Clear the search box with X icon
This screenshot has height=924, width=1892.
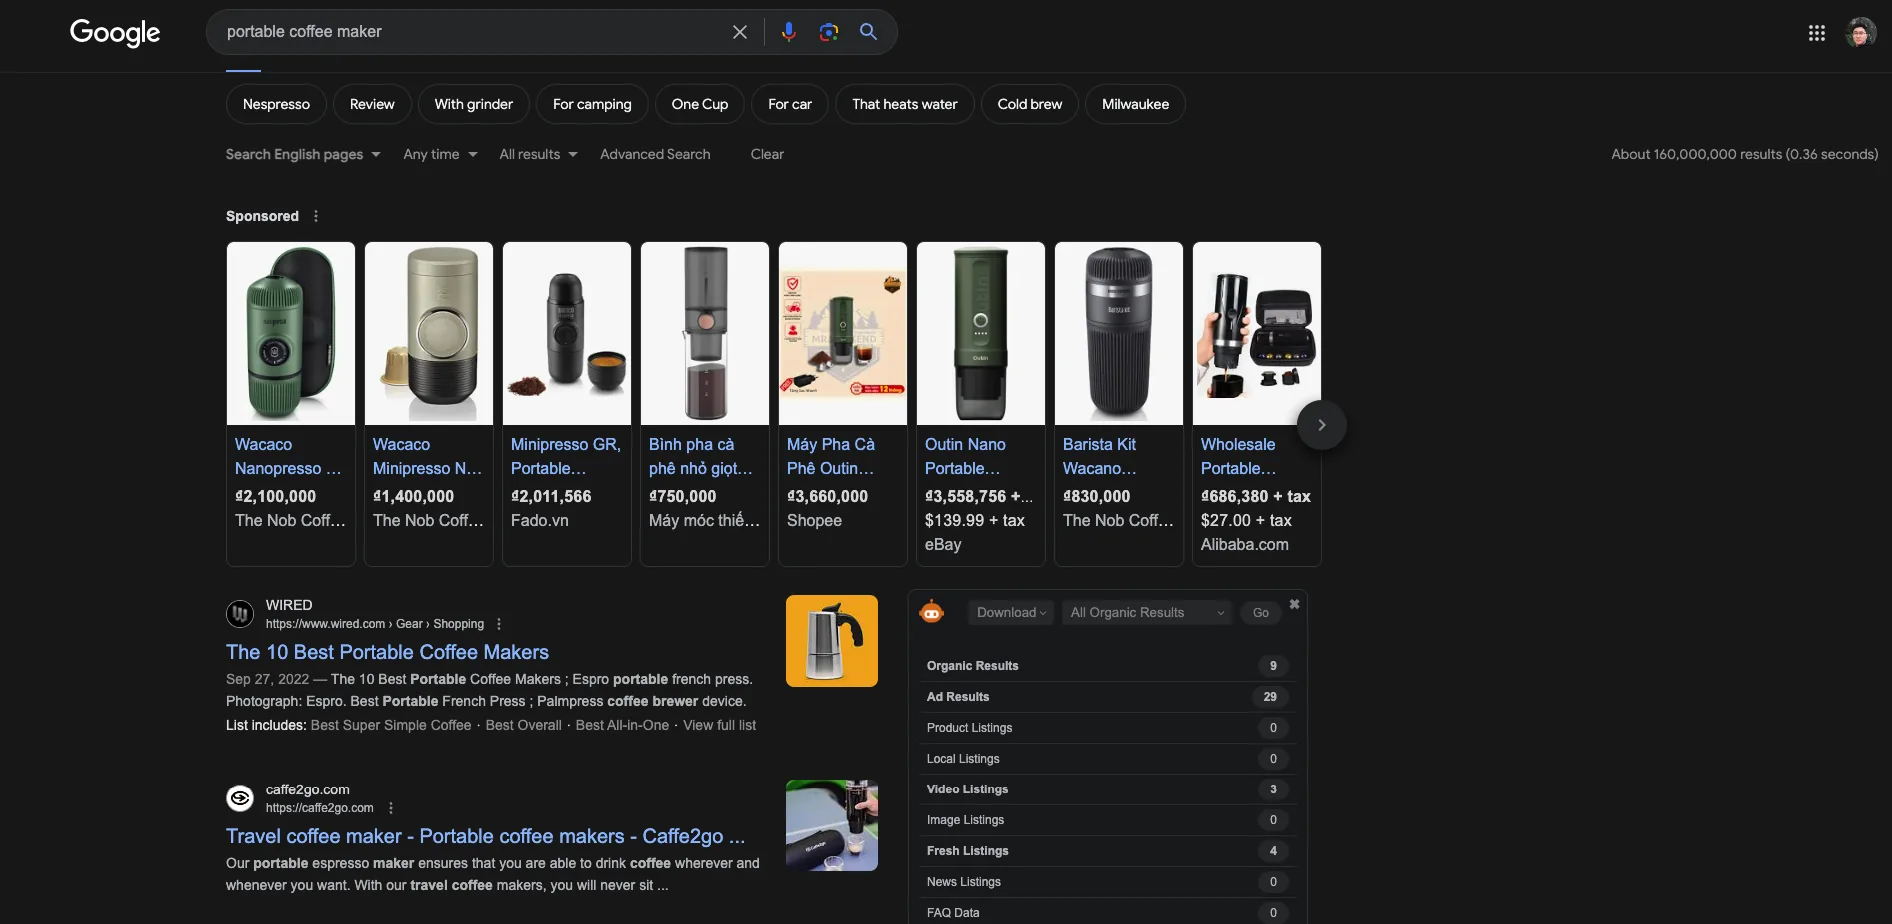pos(740,32)
